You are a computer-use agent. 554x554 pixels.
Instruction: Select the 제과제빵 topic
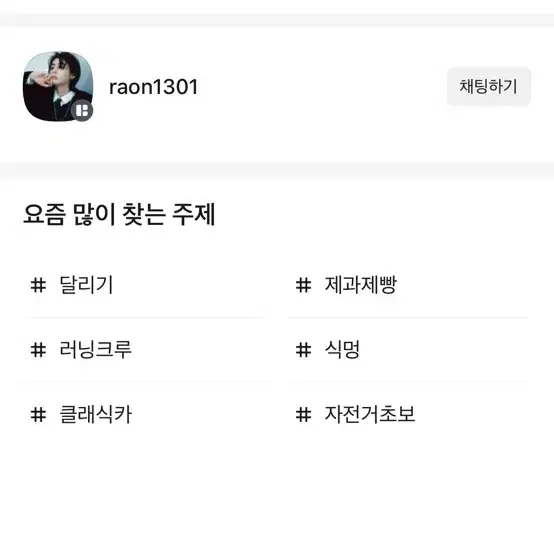click(x=361, y=285)
